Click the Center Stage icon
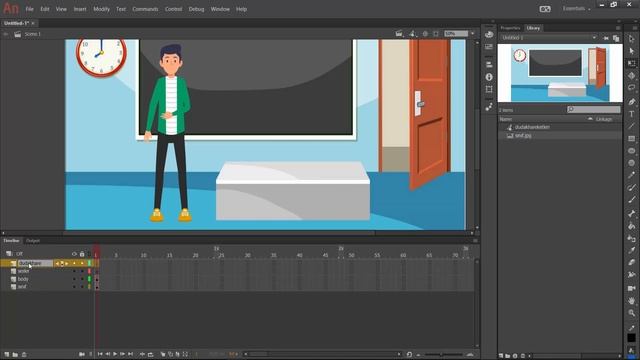 pyautogui.click(x=425, y=34)
